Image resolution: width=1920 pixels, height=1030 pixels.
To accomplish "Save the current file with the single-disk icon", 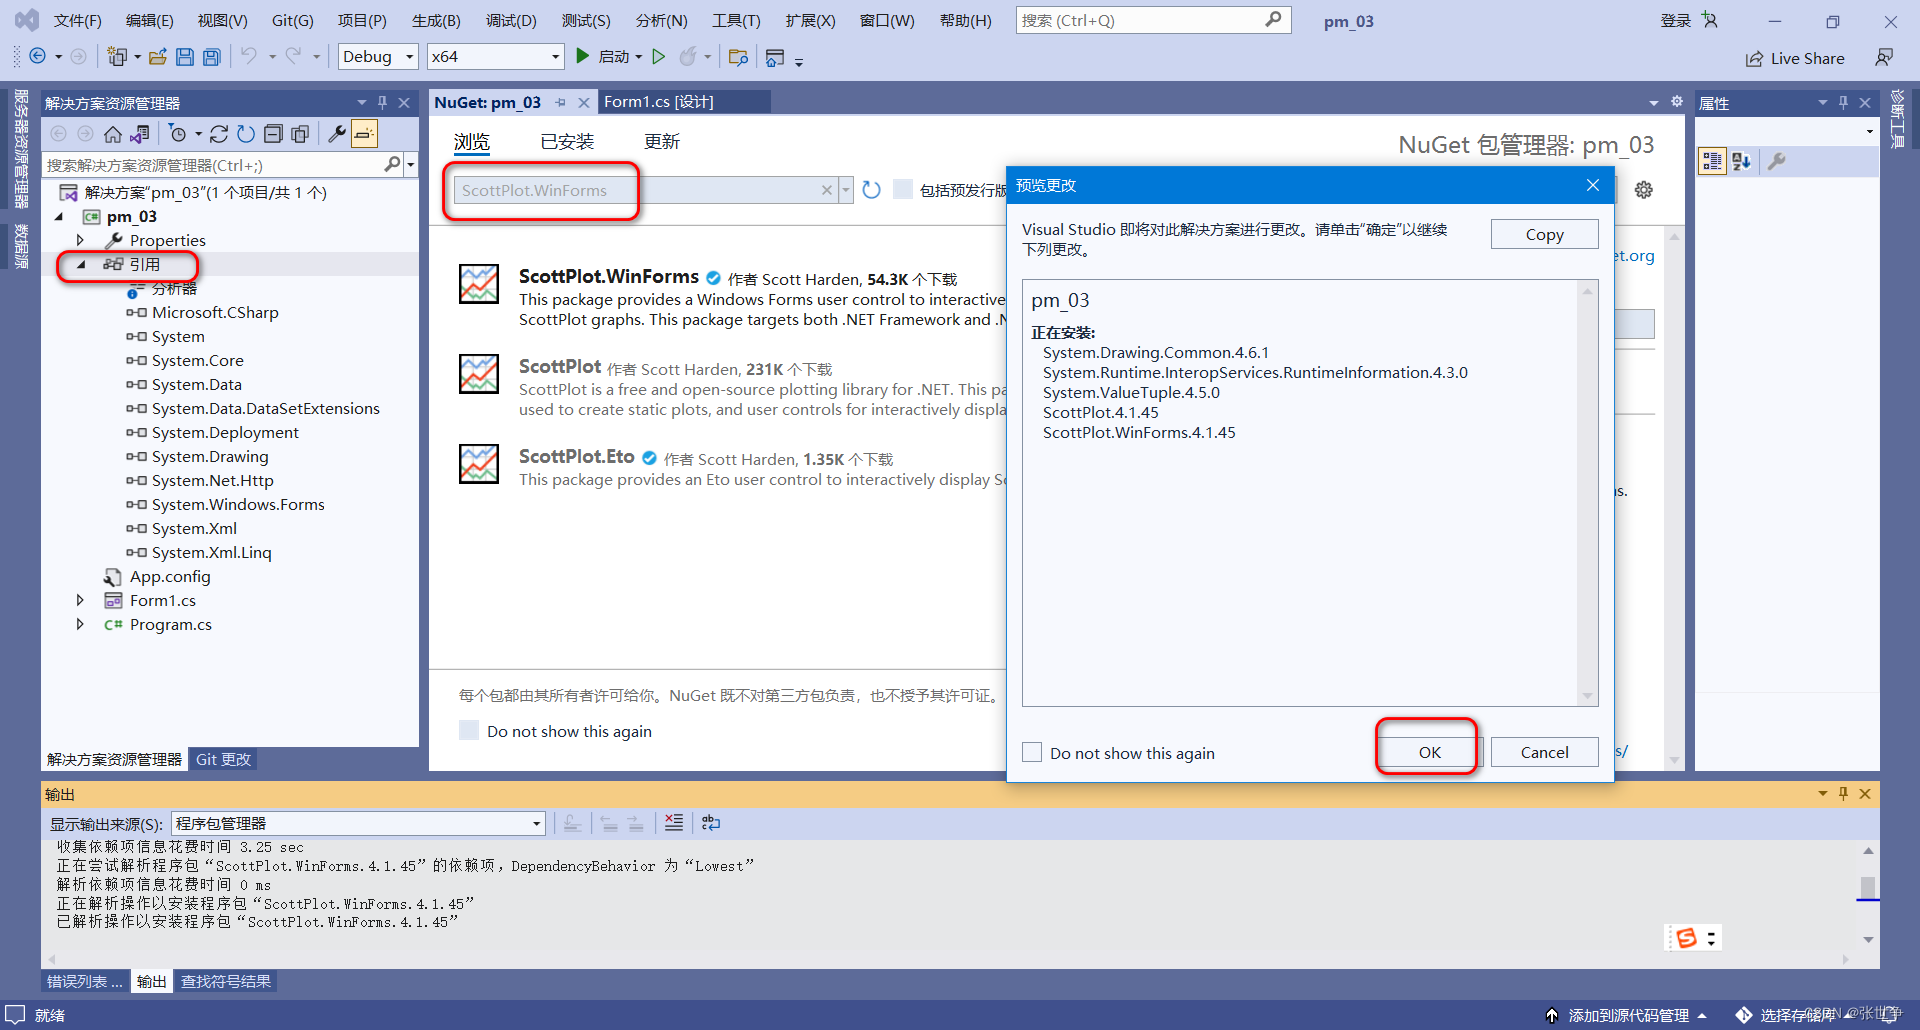I will (184, 57).
